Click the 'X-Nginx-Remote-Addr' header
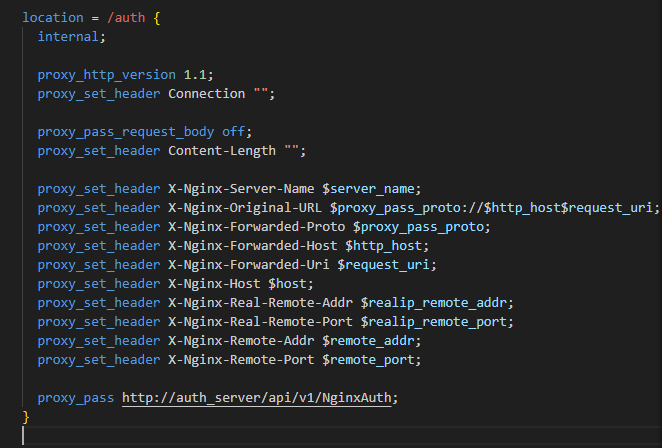 click(241, 341)
